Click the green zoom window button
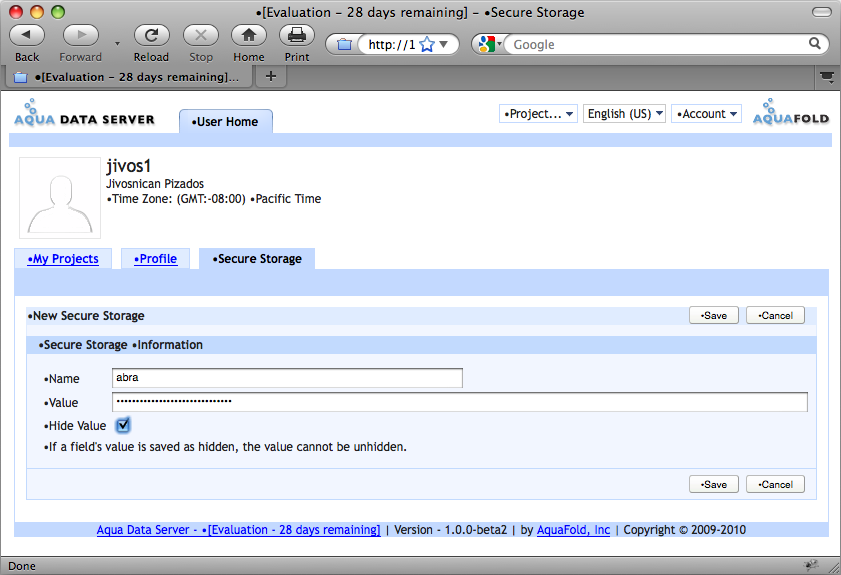 tap(58, 12)
